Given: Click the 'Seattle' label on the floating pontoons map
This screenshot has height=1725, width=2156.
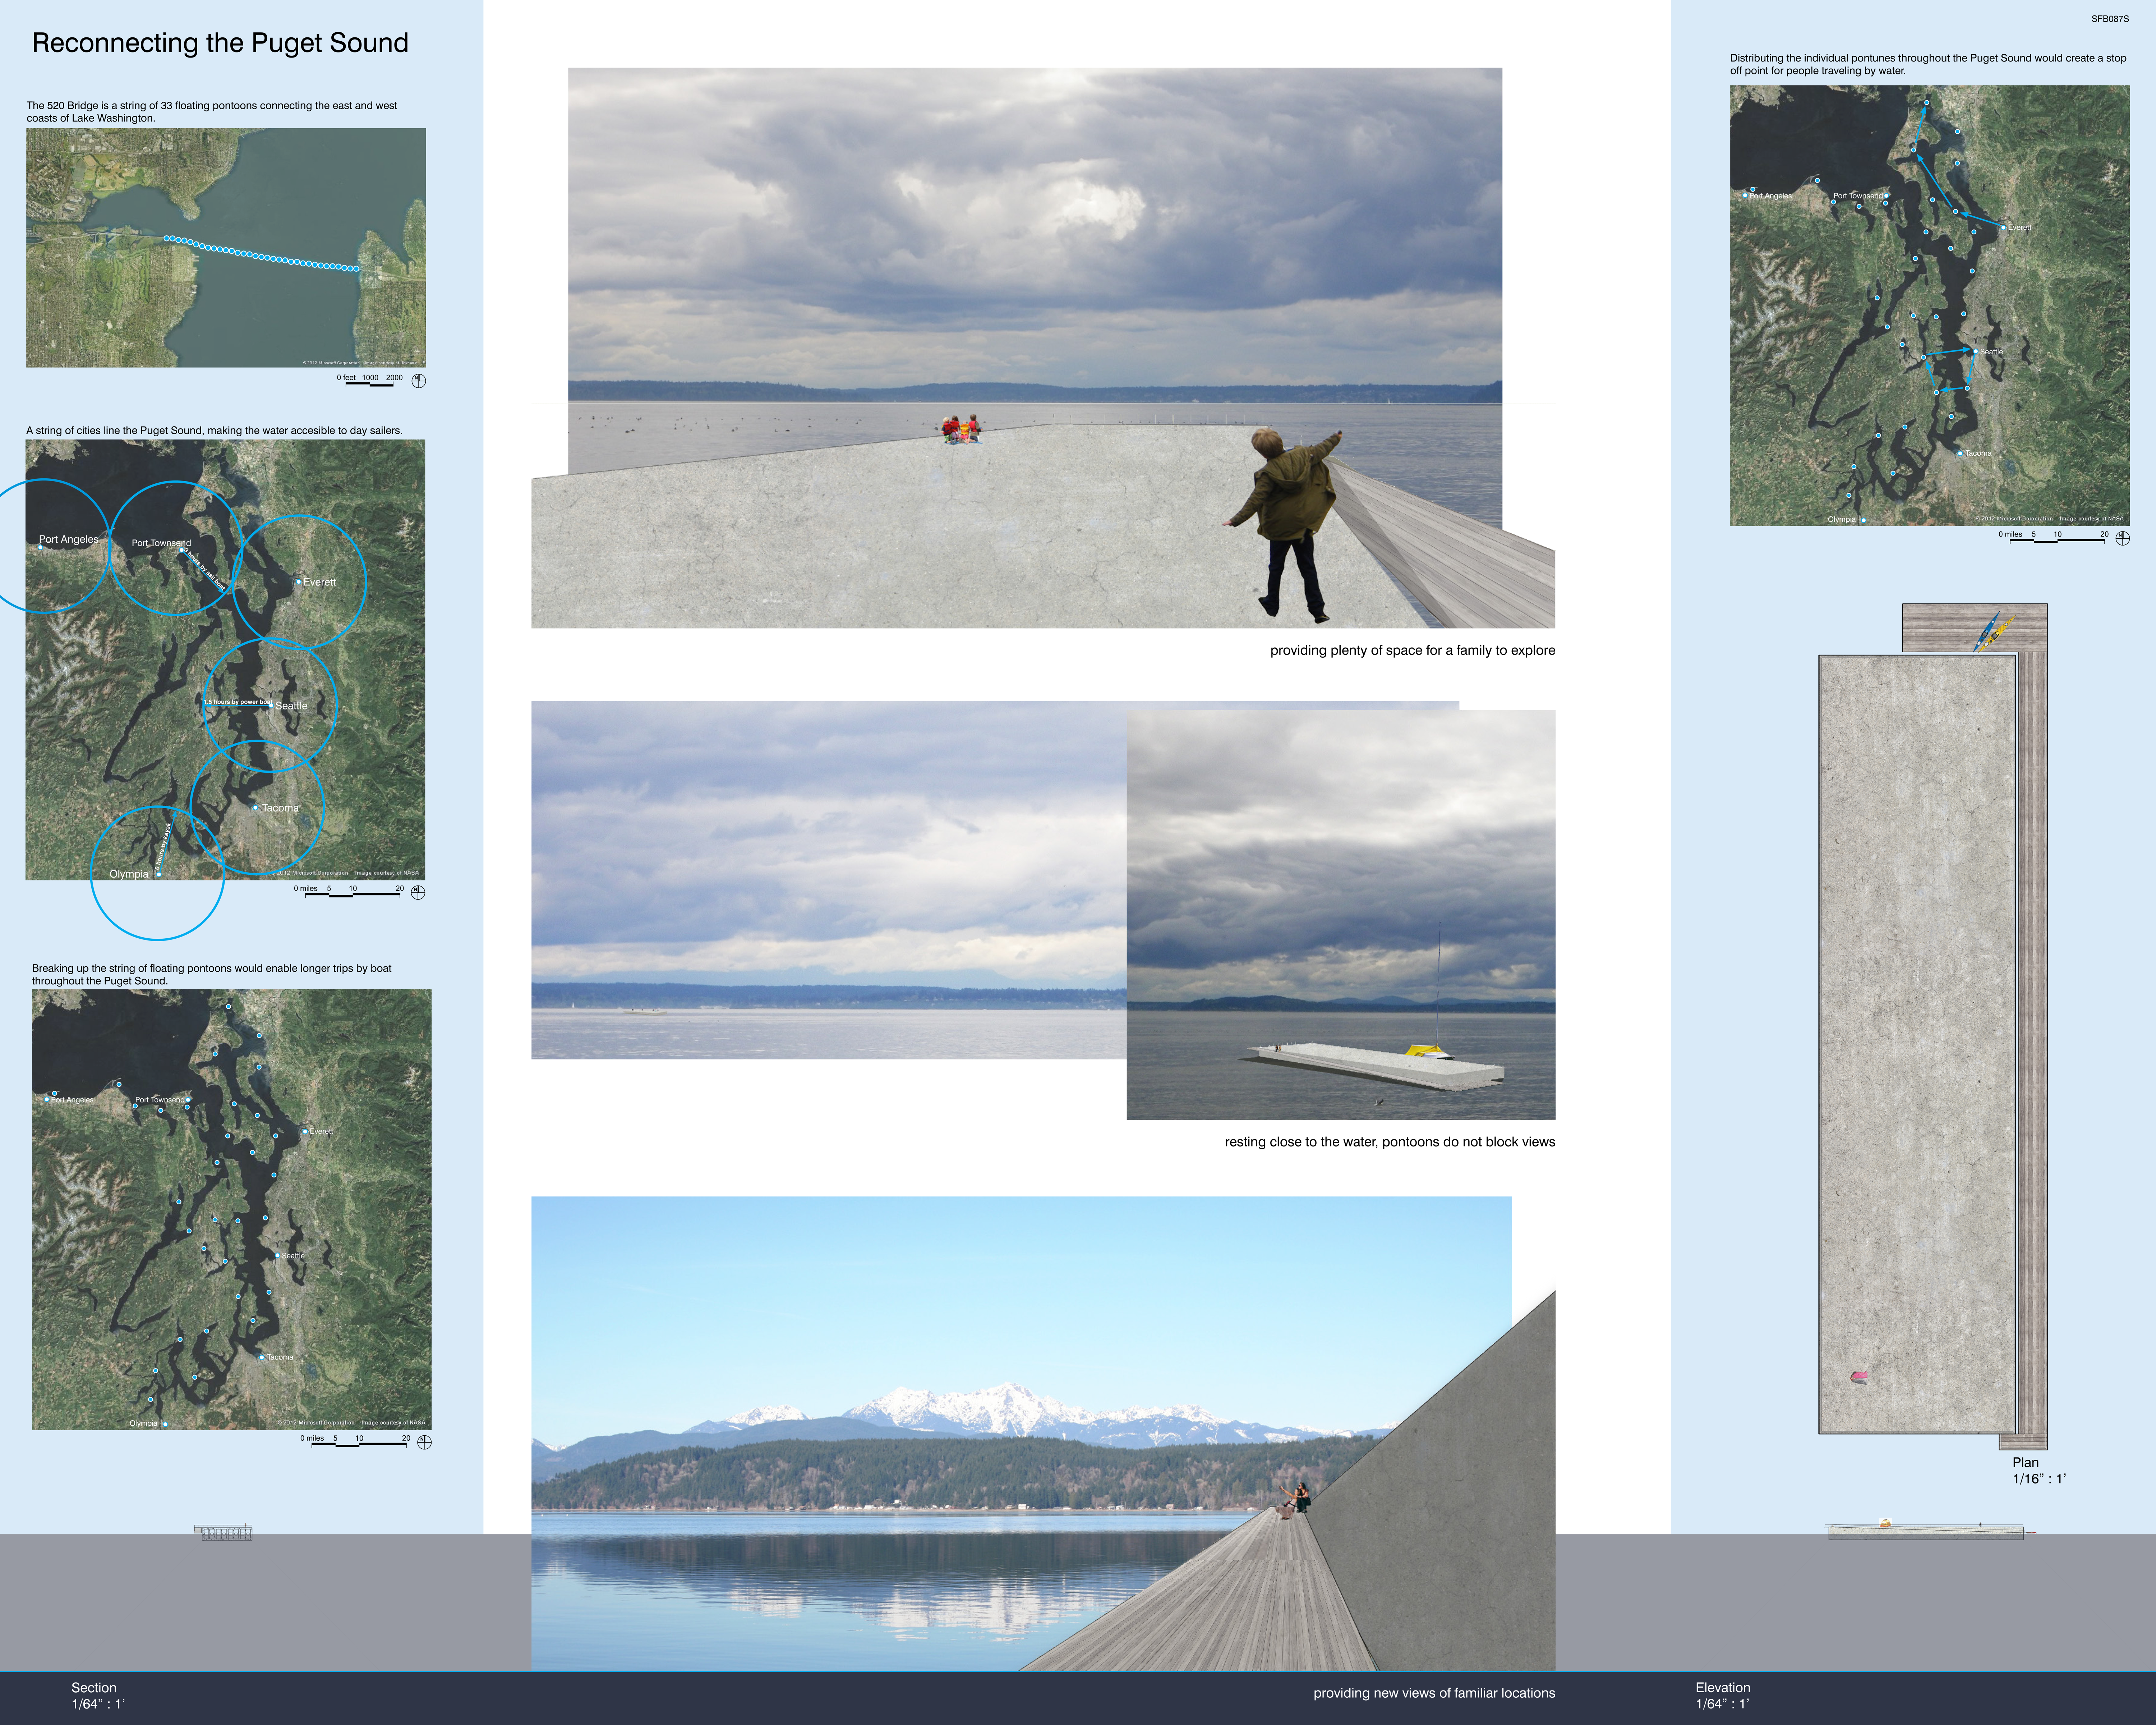Looking at the screenshot, I should (x=293, y=1256).
